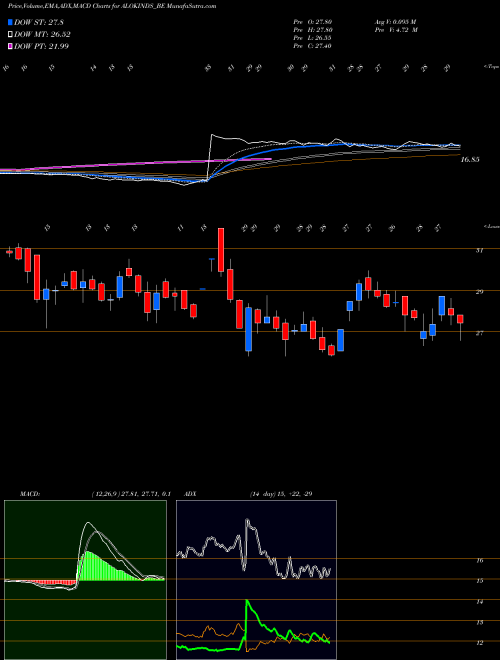Click the 29 price axis label

[479, 292]
